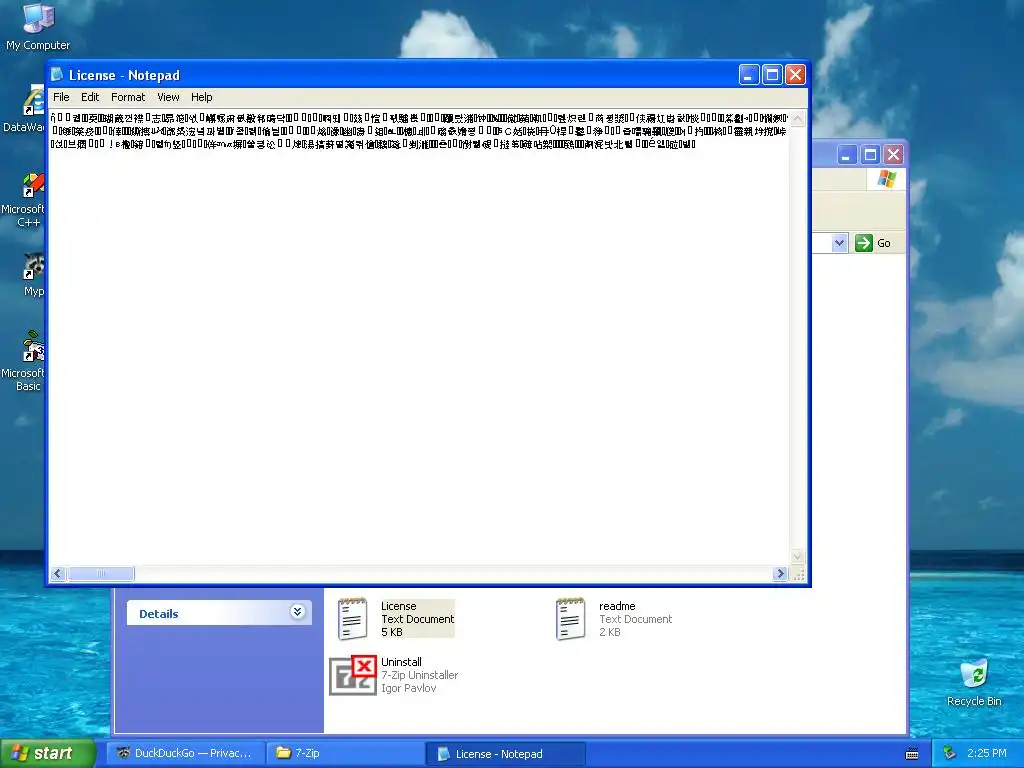Click the Go button in explorer window
The image size is (1024, 768).
tap(873, 243)
